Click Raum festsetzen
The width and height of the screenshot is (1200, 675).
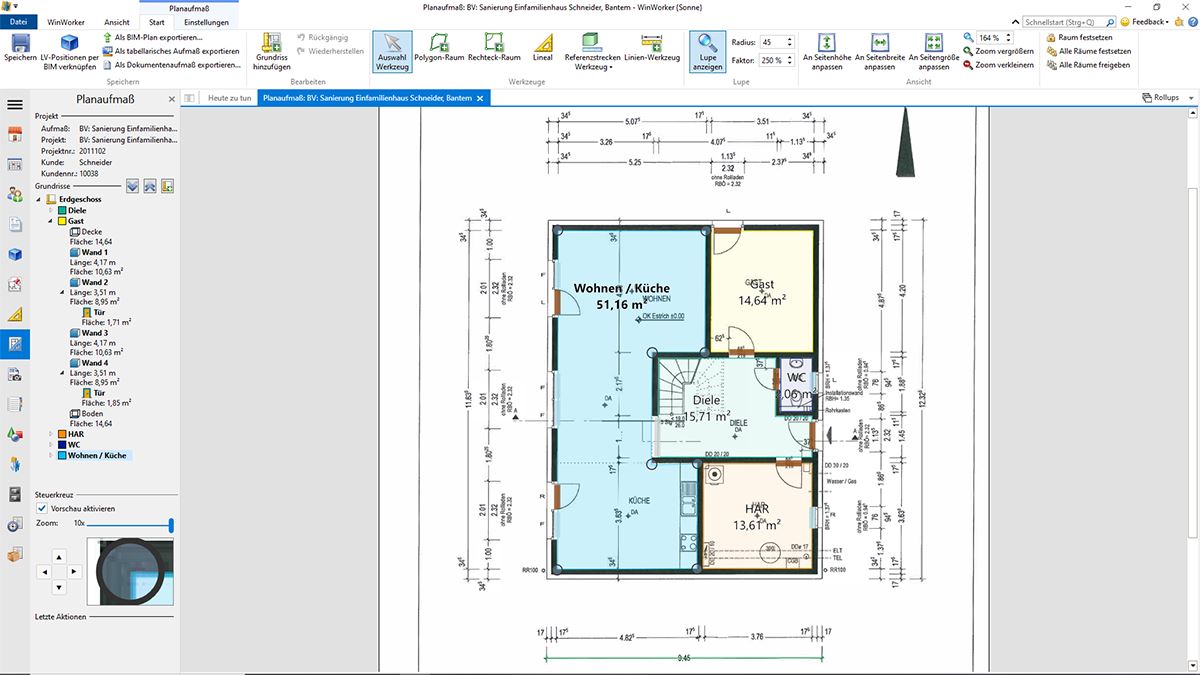(1079, 37)
